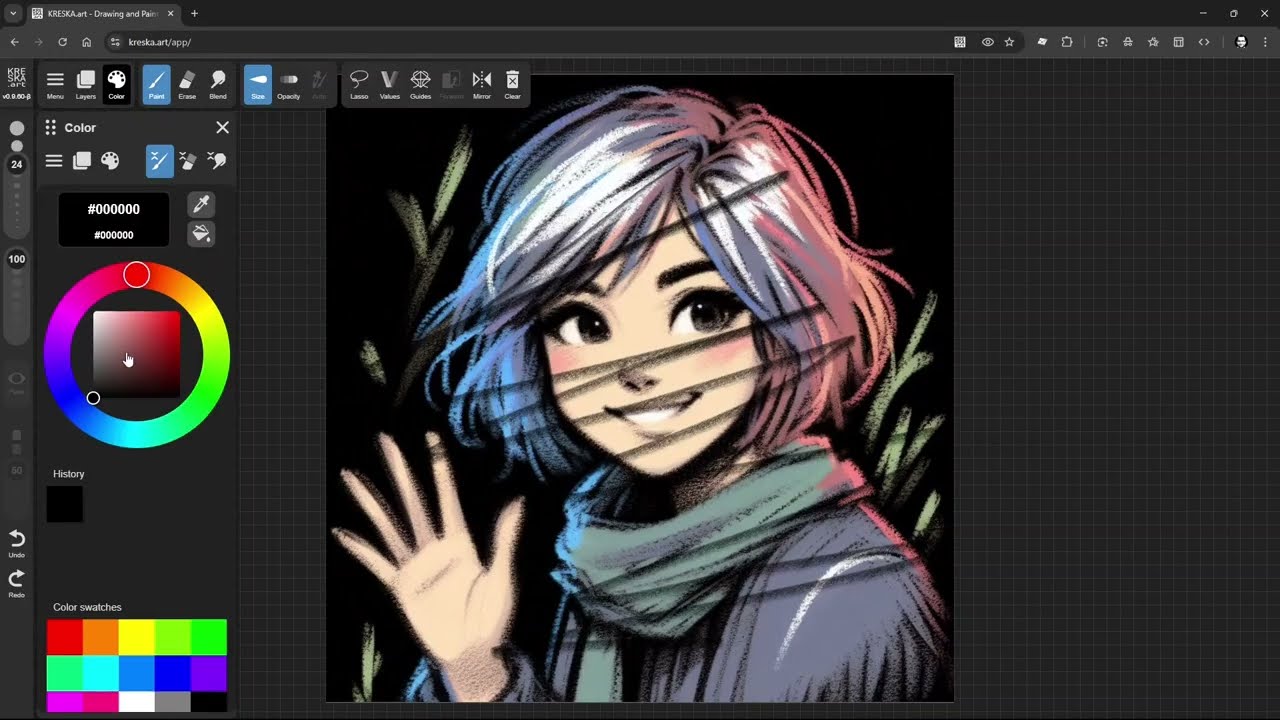Click the saturation-value square picker
The image size is (1280, 720).
pos(137,355)
